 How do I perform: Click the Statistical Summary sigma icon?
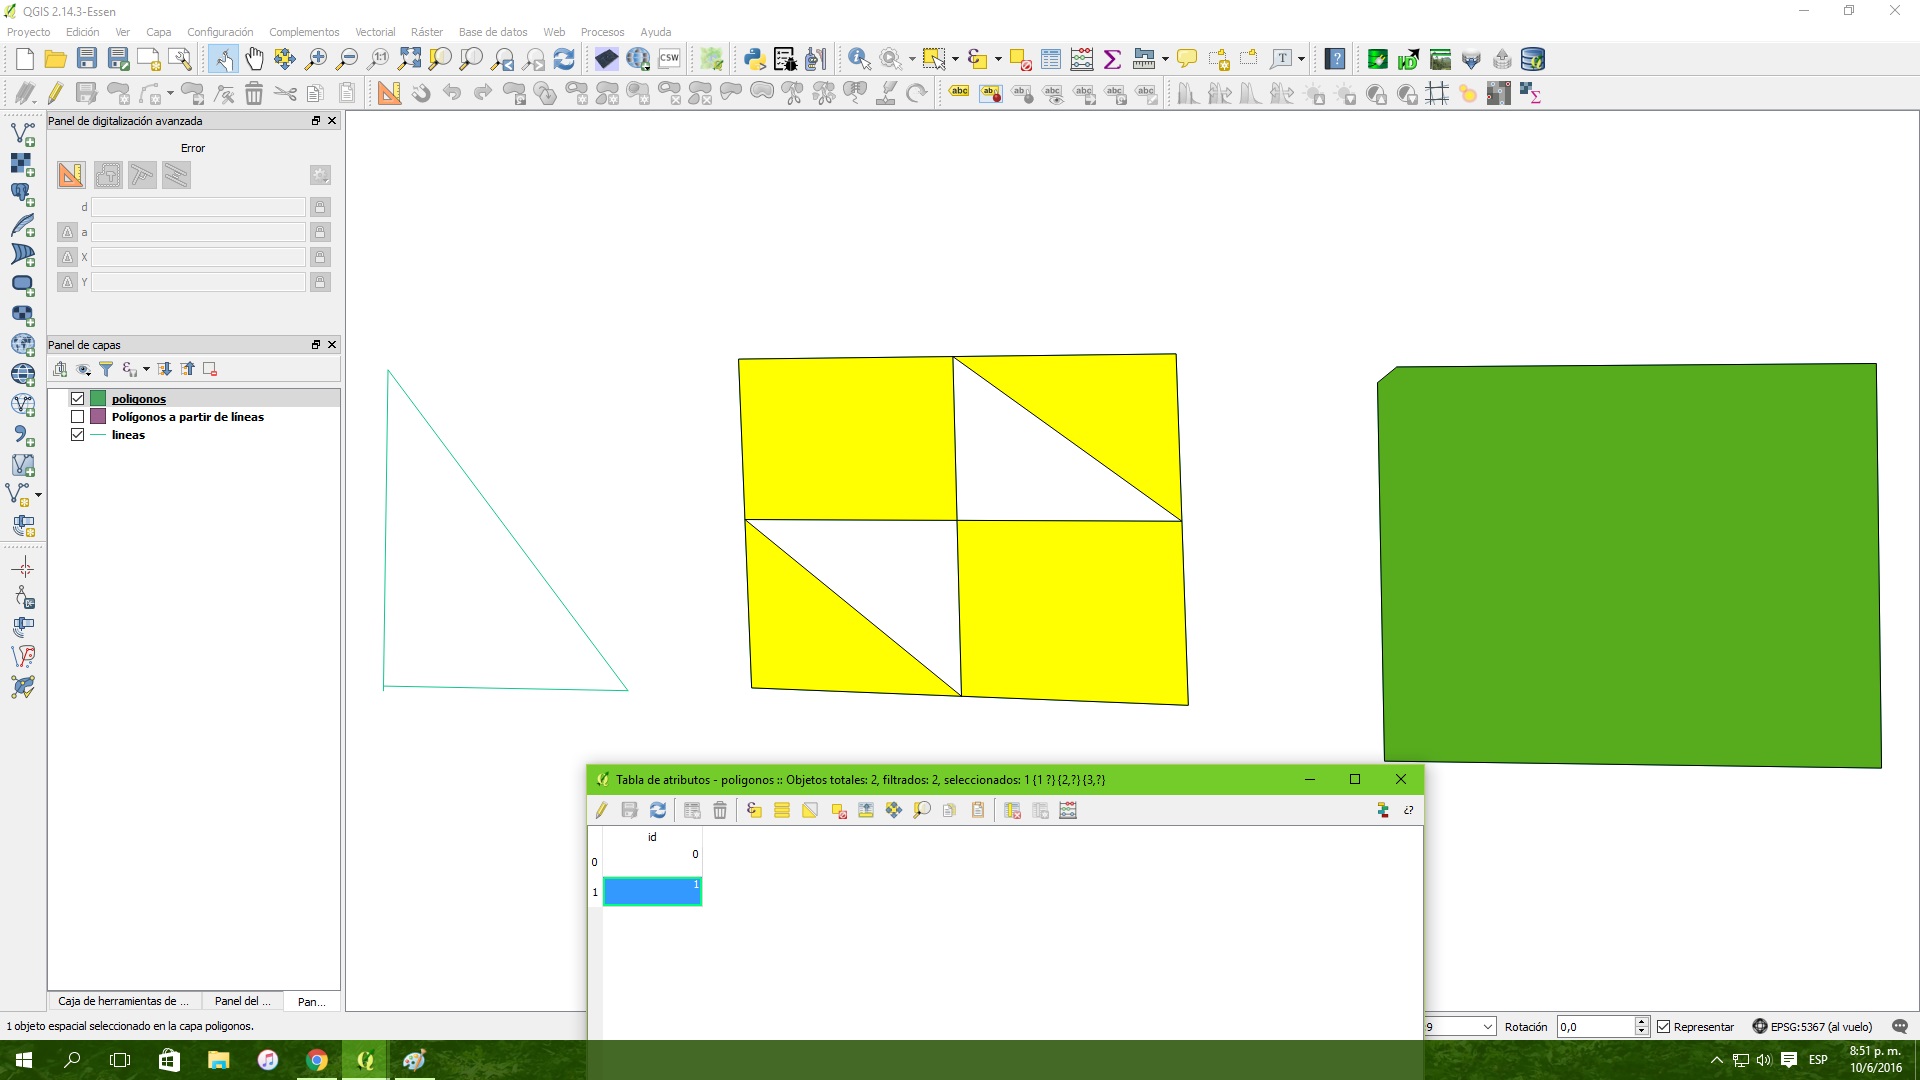point(1112,59)
